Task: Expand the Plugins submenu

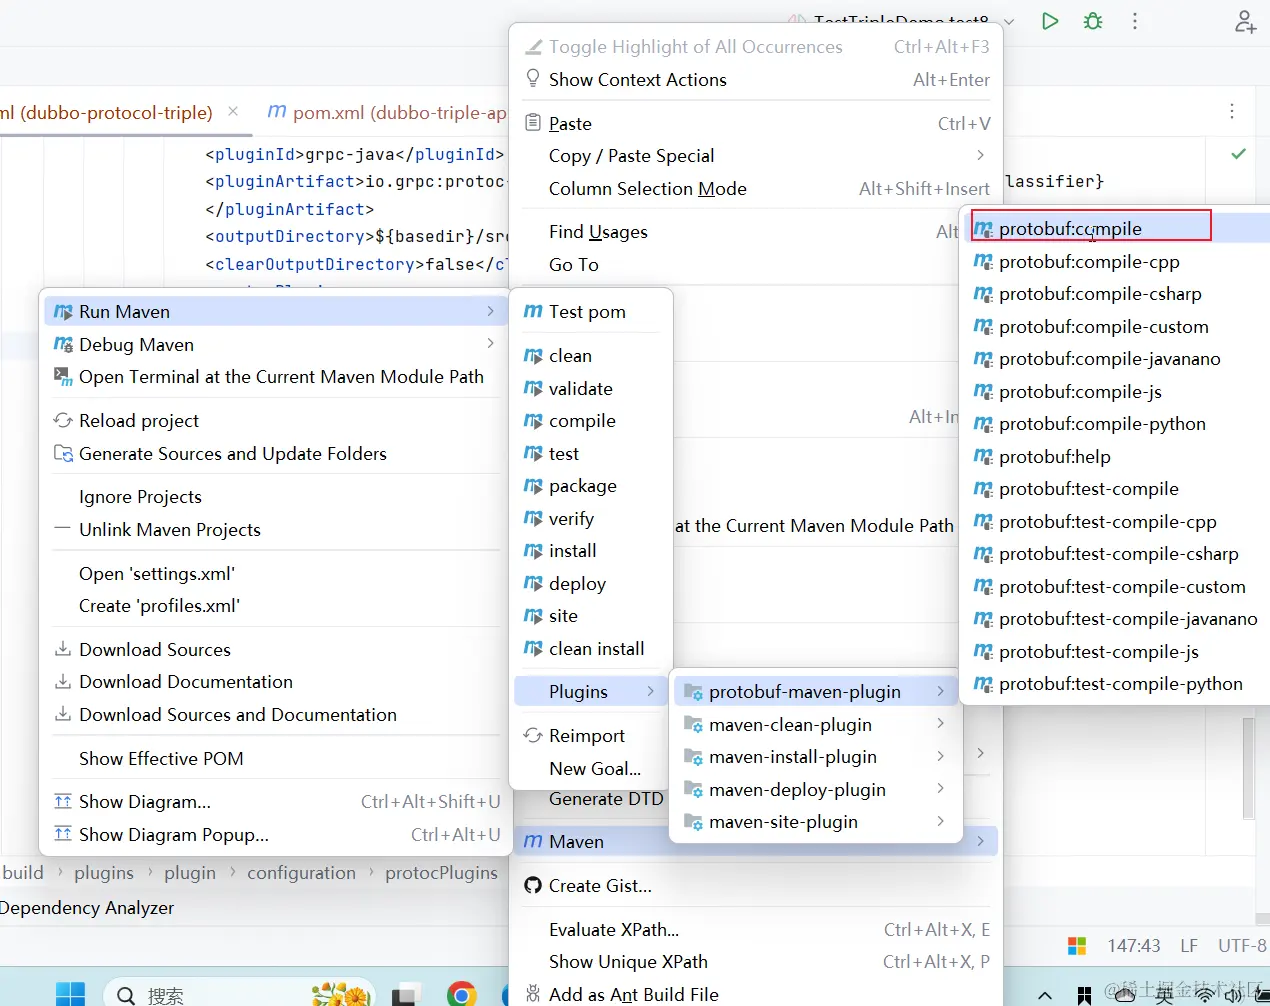Action: [591, 692]
